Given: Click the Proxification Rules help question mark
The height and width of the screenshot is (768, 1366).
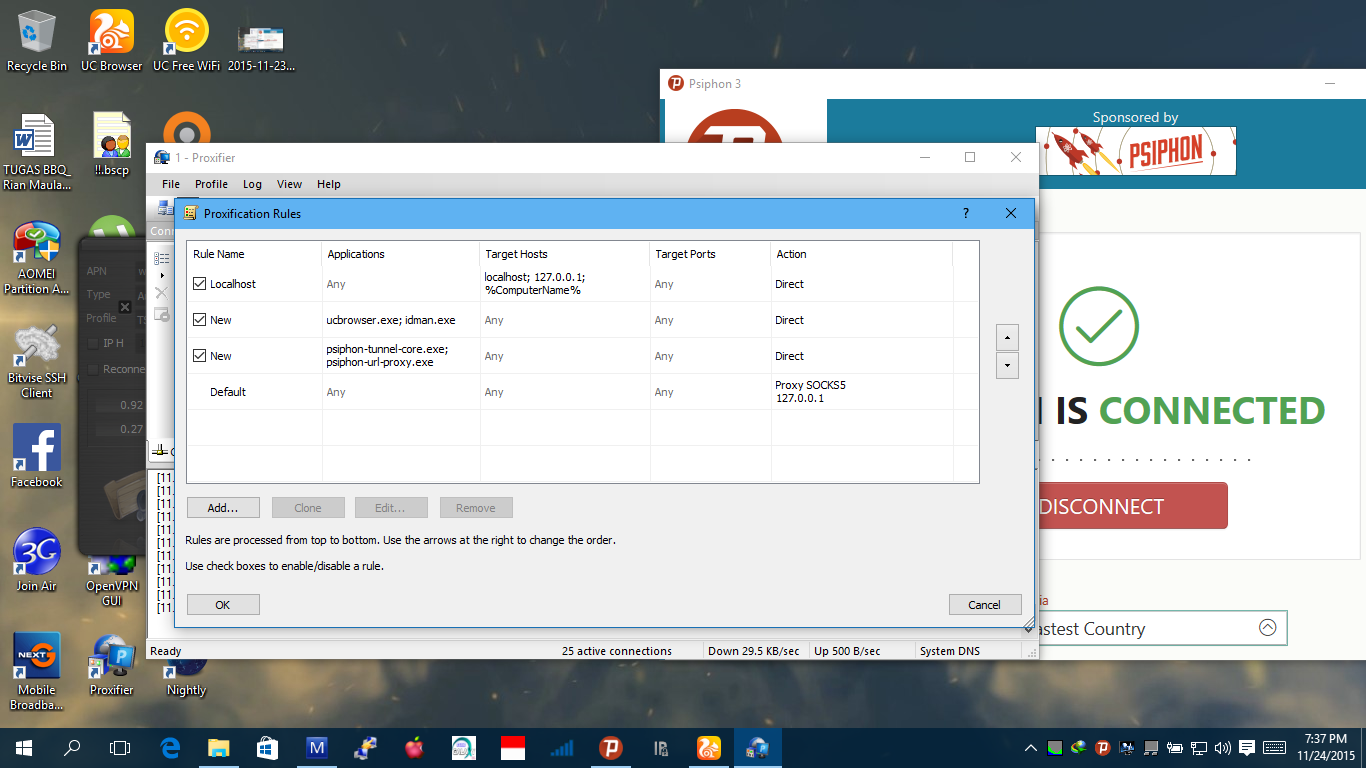Looking at the screenshot, I should pyautogui.click(x=966, y=213).
